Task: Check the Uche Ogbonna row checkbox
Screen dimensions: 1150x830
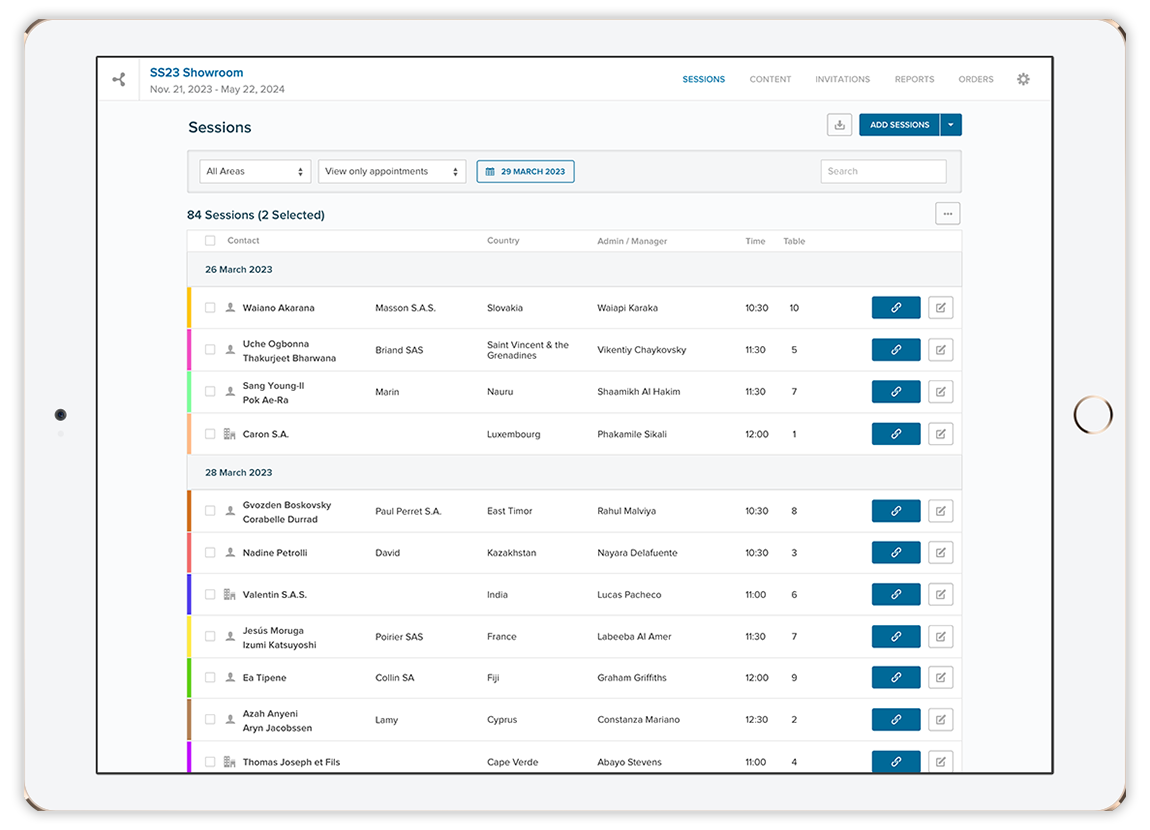Action: tap(210, 350)
